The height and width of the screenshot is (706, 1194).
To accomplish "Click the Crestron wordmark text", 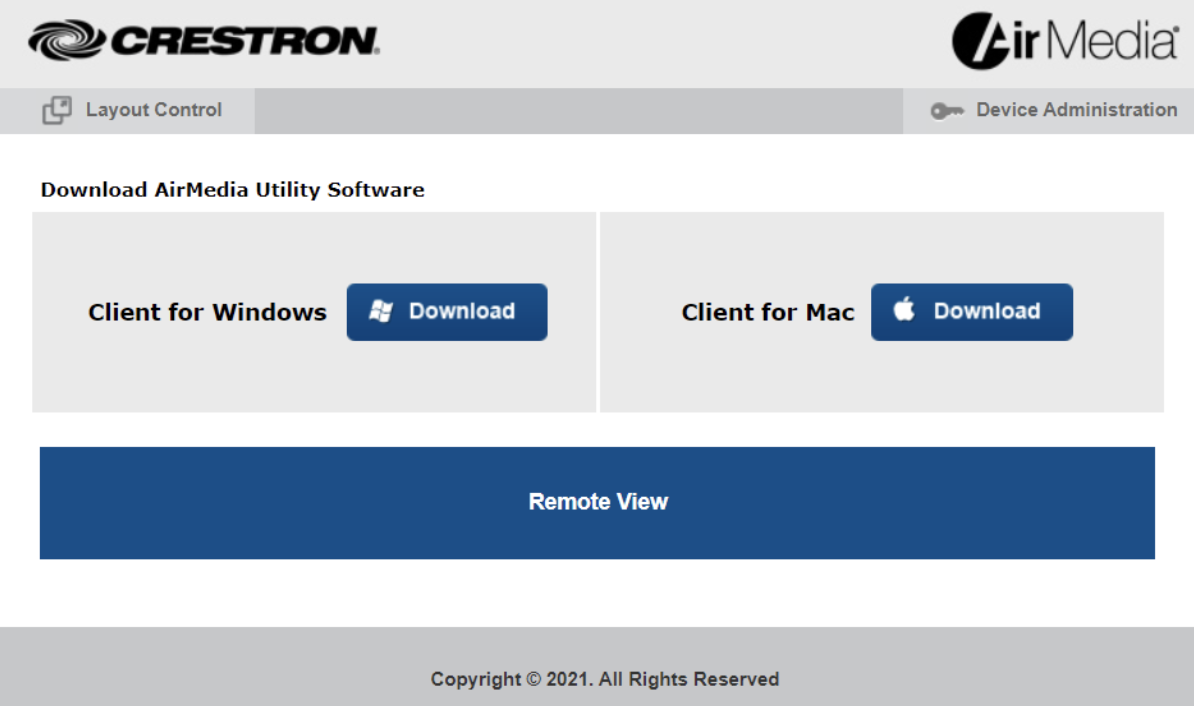I will (x=244, y=41).
